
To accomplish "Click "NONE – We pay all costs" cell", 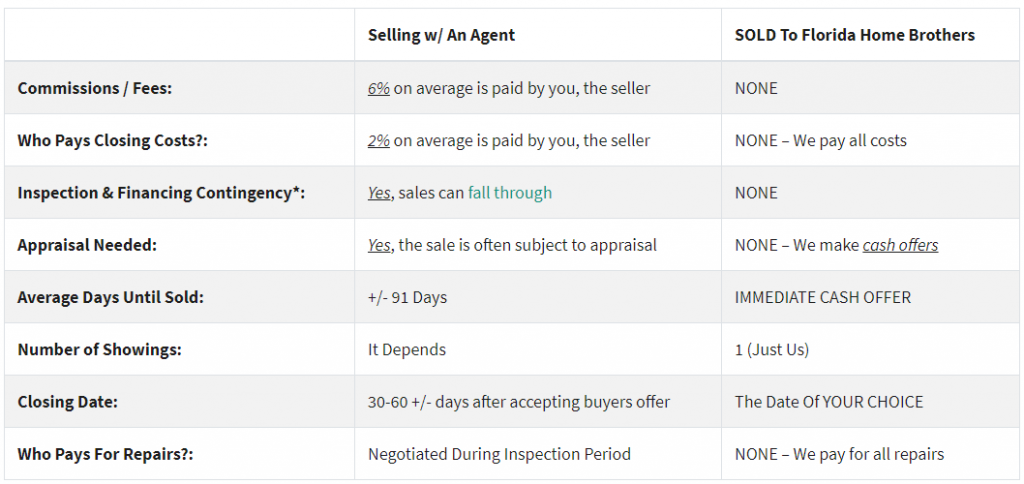I will 820,140.
